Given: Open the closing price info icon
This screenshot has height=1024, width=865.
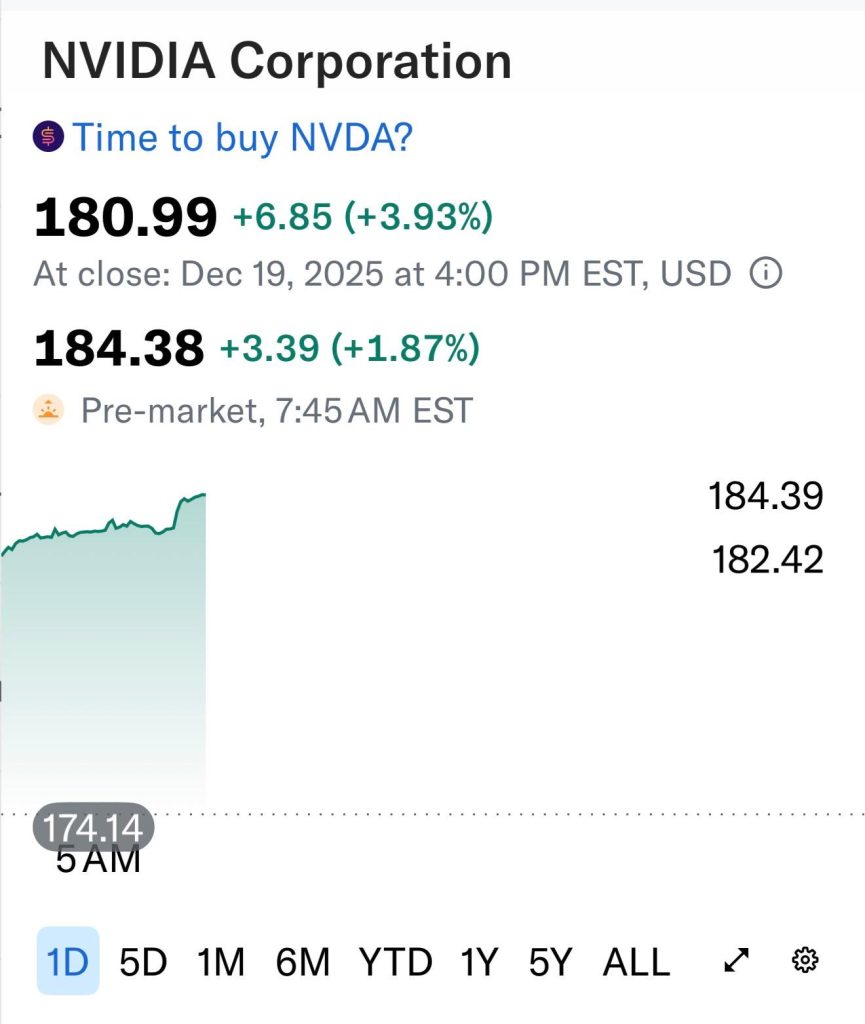Looking at the screenshot, I should point(765,273).
